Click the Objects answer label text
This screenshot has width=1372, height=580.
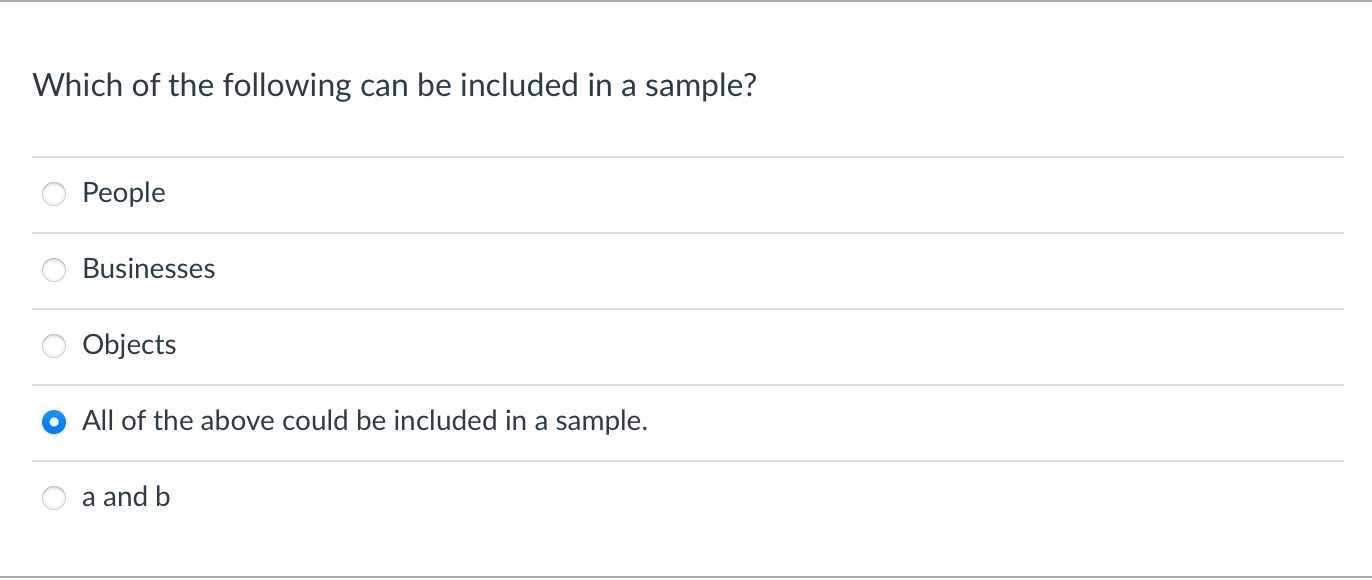coord(129,345)
